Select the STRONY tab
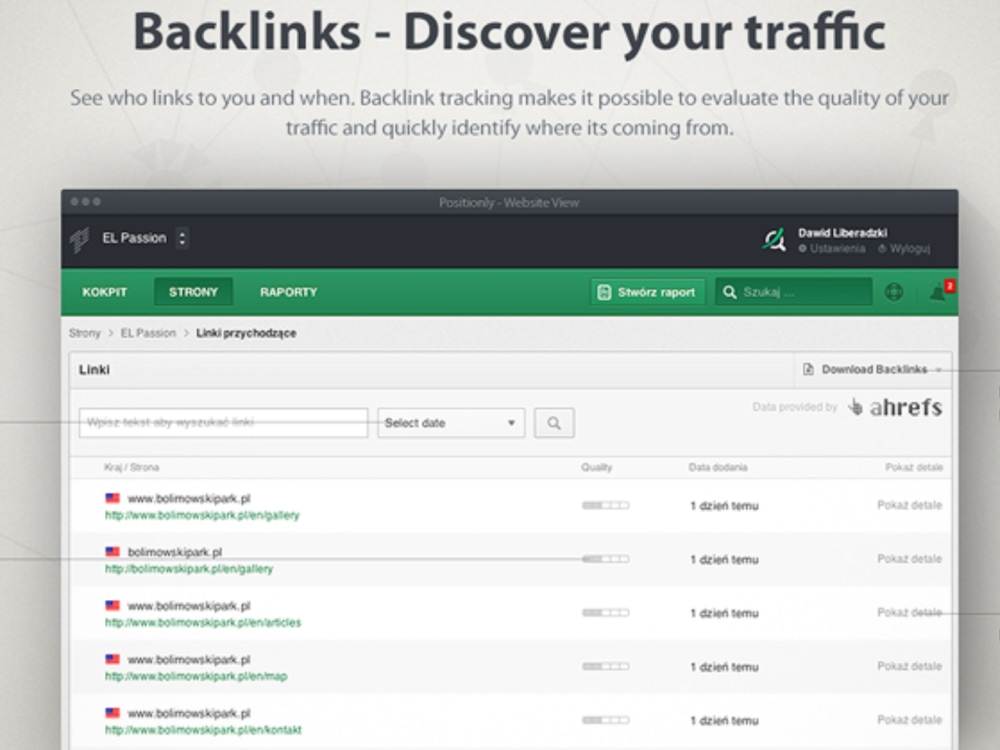The image size is (1000, 750). 193,292
